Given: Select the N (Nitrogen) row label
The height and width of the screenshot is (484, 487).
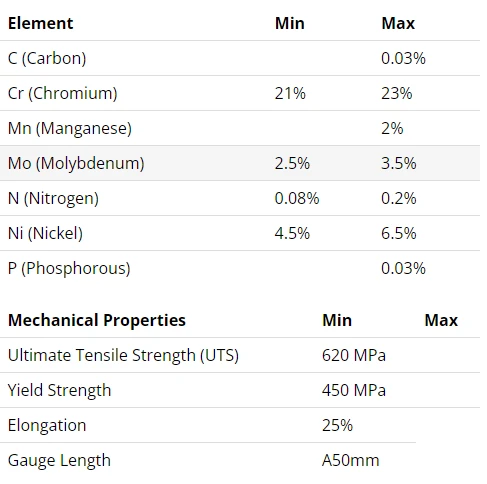Looking at the screenshot, I should pos(53,198).
